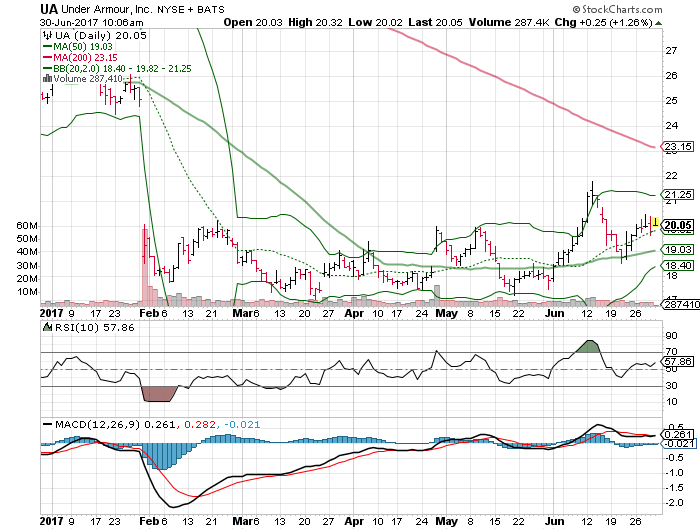Click the 19.03 MA(50) price label
This screenshot has height=530, width=700.
click(x=678, y=250)
